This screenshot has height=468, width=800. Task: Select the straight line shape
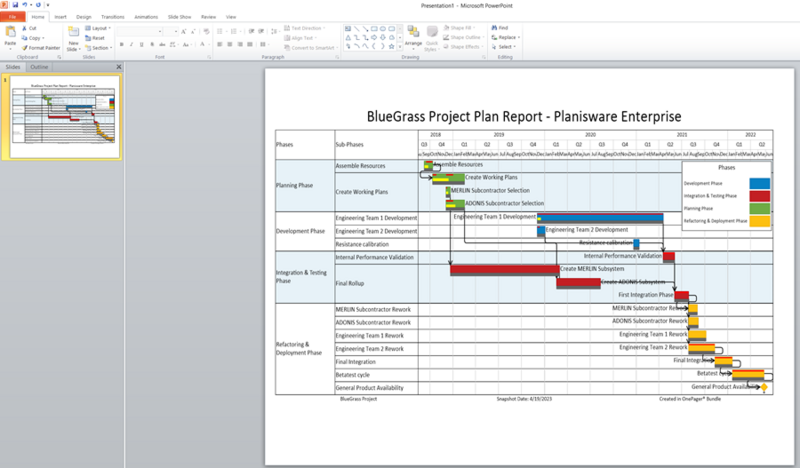[357, 29]
